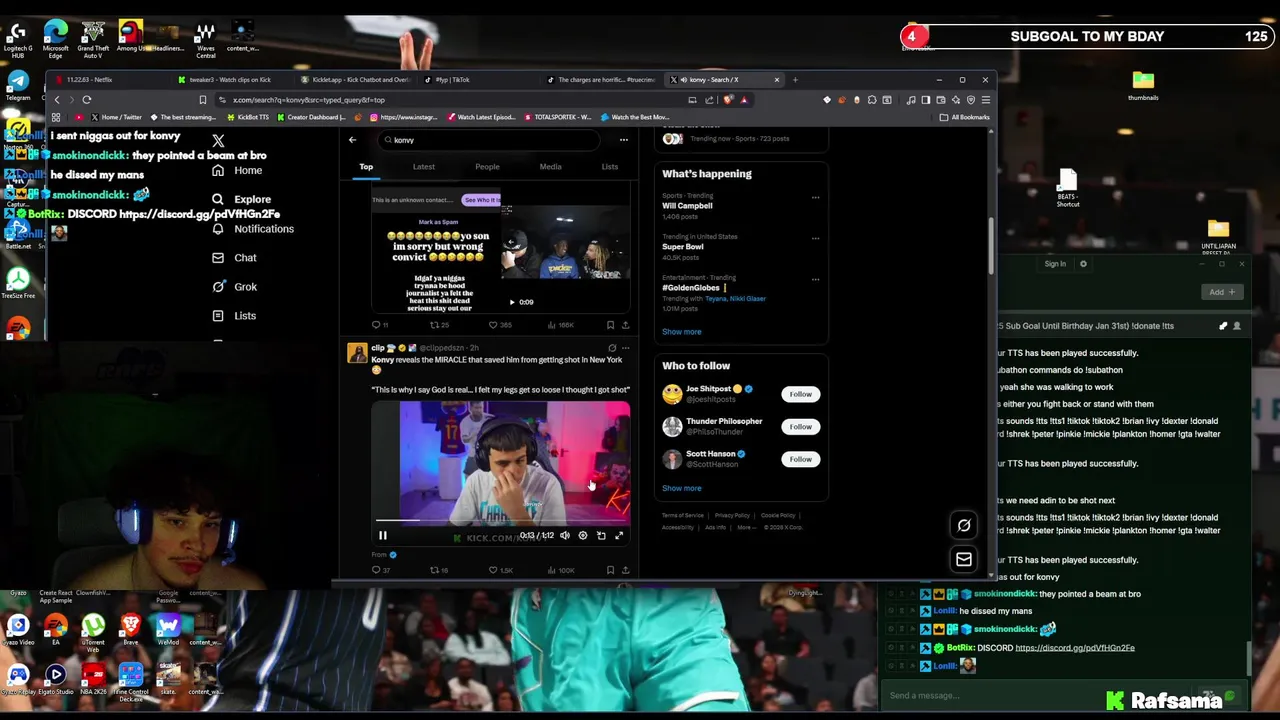Open Home in the X sidebar

238,171
